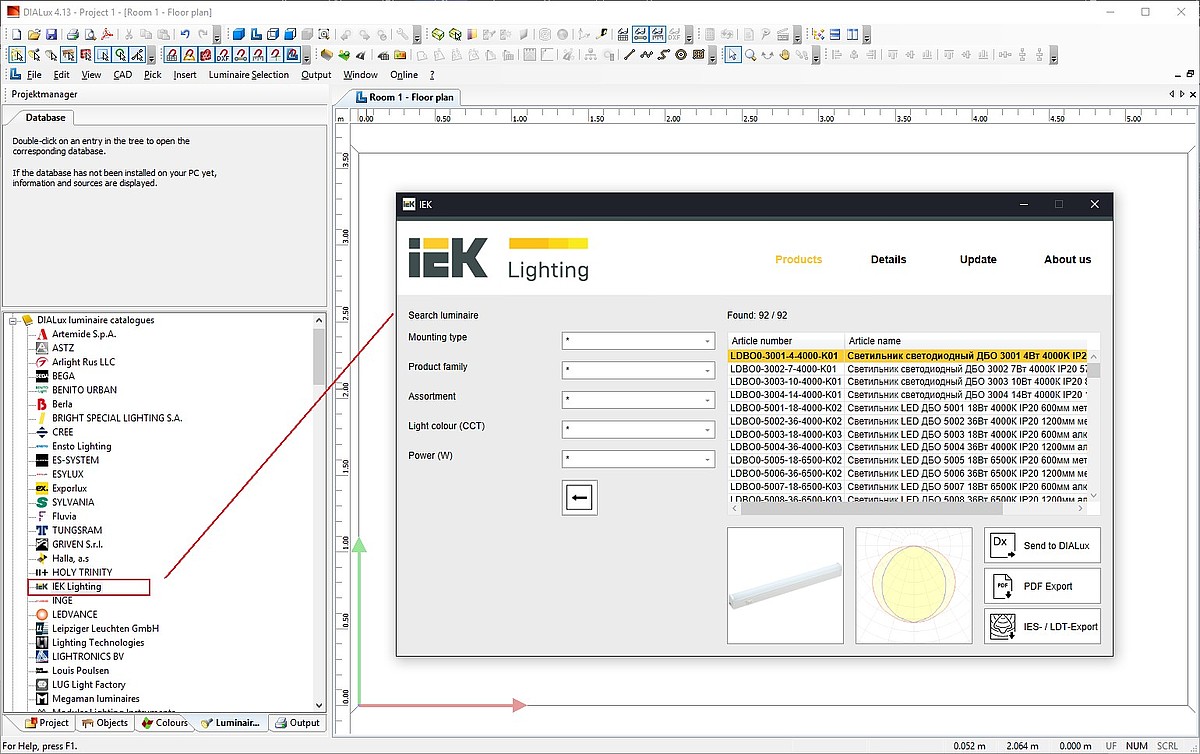
Task: Click the floor plan view L icon
Action: 256,33
